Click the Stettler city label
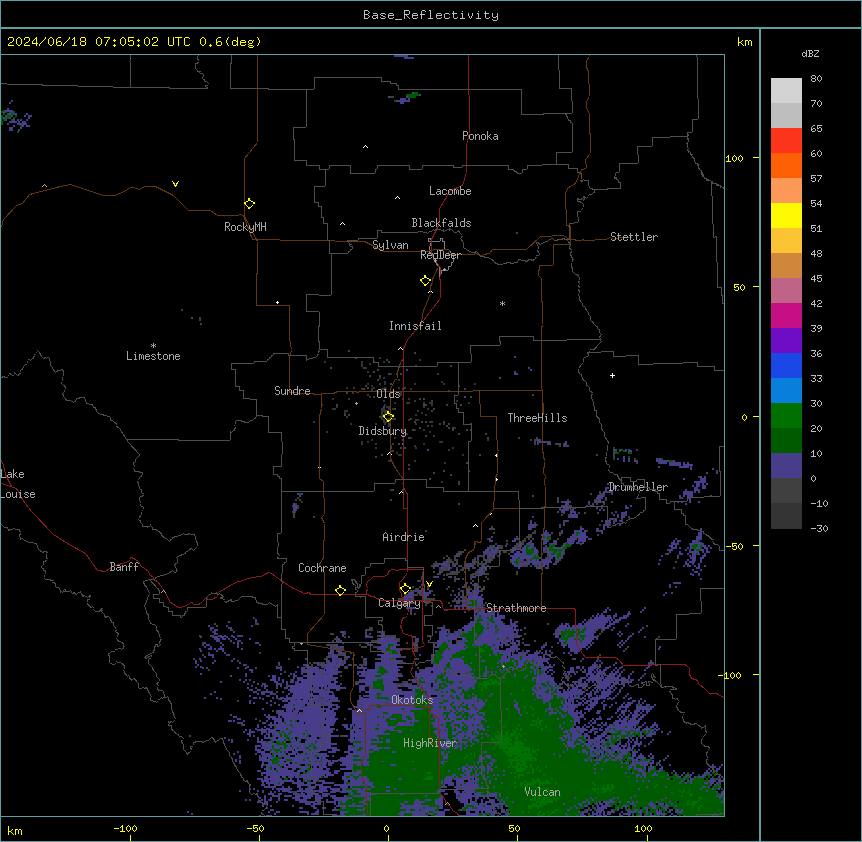This screenshot has width=862, height=842. point(634,237)
